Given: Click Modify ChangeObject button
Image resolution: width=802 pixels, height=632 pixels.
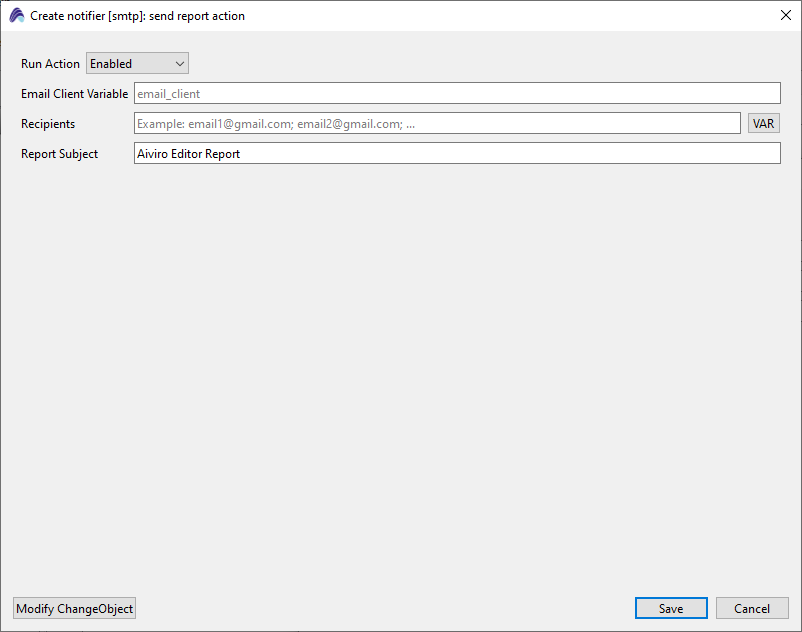Looking at the screenshot, I should click(x=74, y=609).
